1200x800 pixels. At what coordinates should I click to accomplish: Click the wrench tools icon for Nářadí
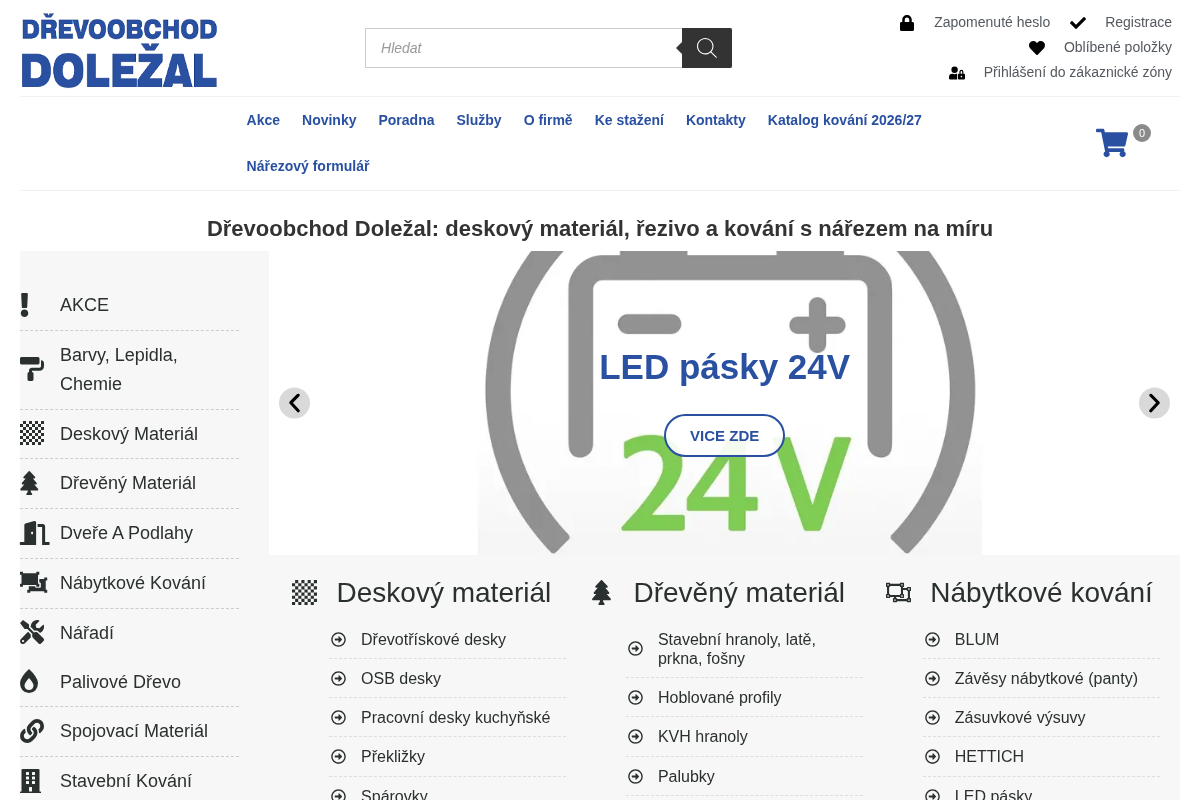click(x=32, y=632)
